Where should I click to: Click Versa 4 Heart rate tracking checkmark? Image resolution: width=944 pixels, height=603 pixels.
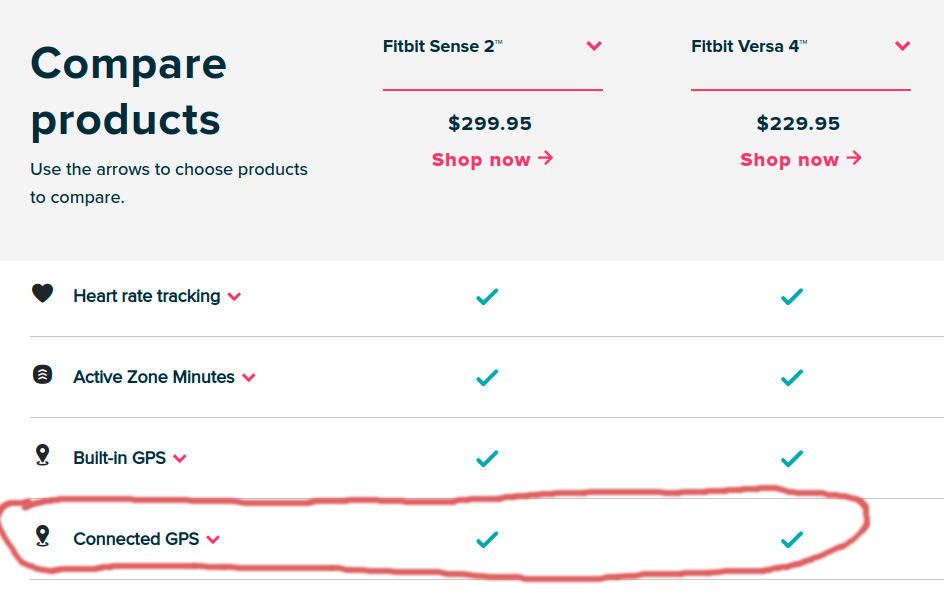pos(792,296)
